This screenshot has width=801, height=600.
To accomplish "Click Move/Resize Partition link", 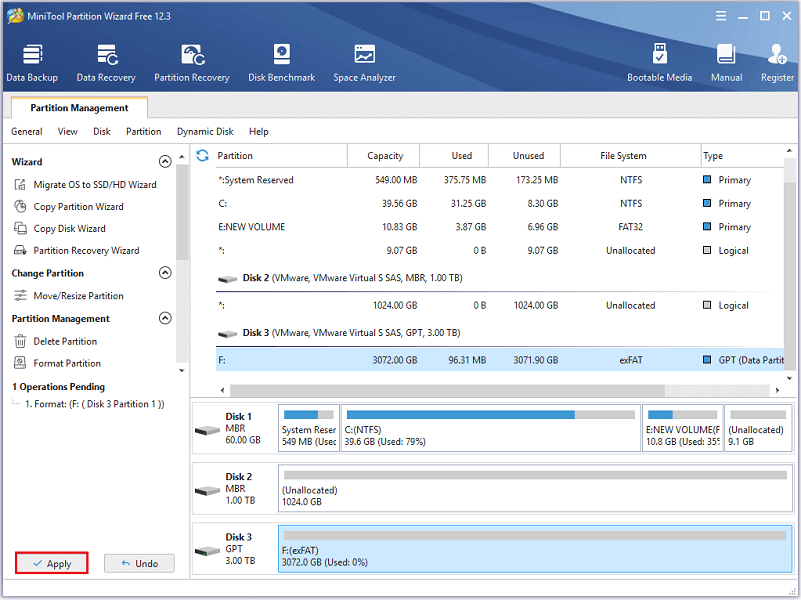I will pyautogui.click(x=78, y=295).
